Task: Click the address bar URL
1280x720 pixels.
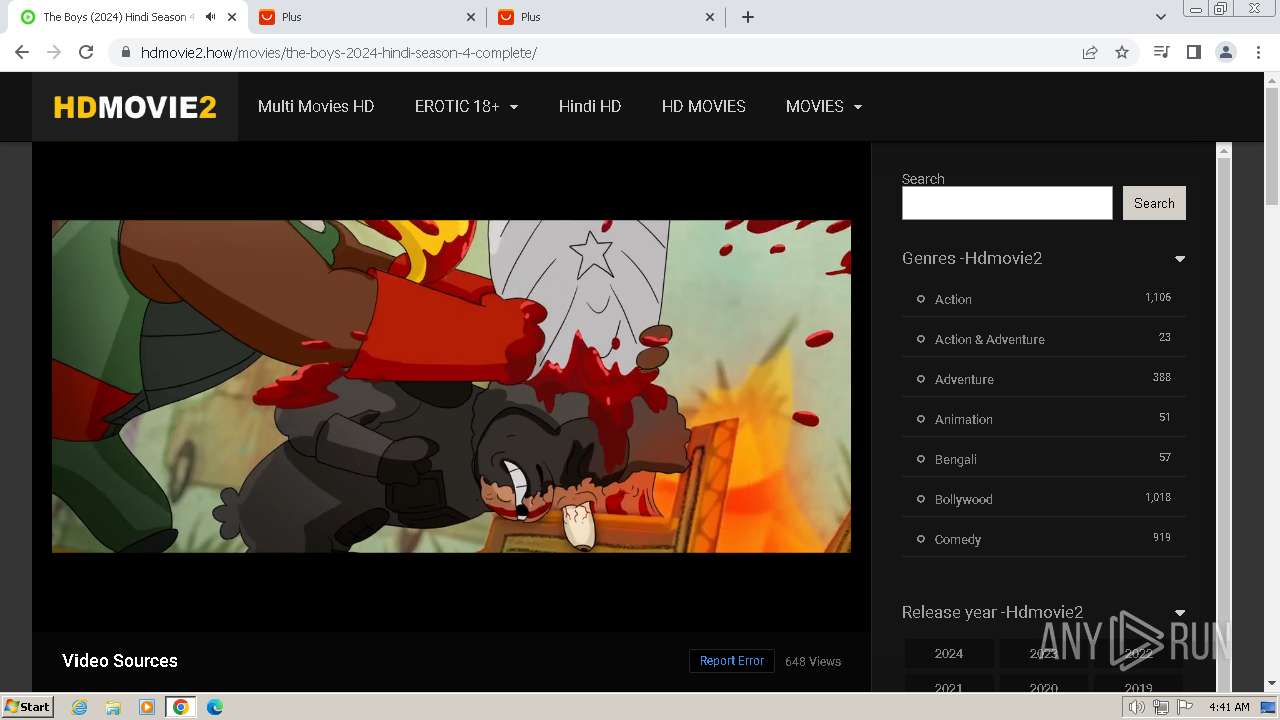Action: (x=339, y=52)
